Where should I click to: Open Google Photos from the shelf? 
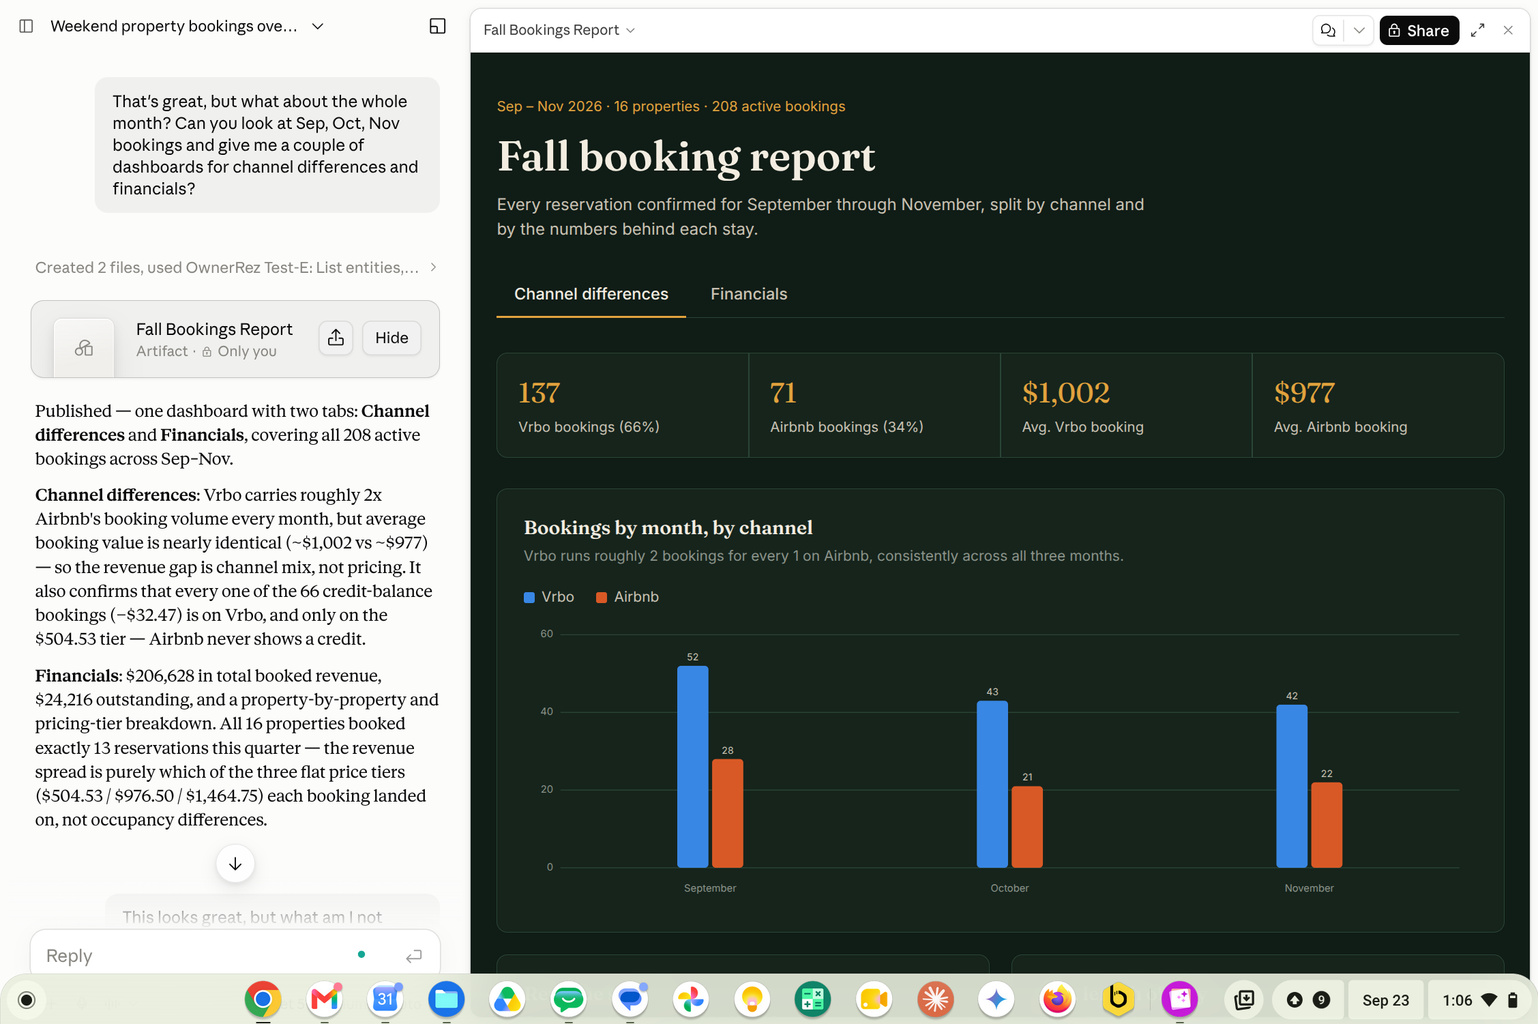coord(691,999)
